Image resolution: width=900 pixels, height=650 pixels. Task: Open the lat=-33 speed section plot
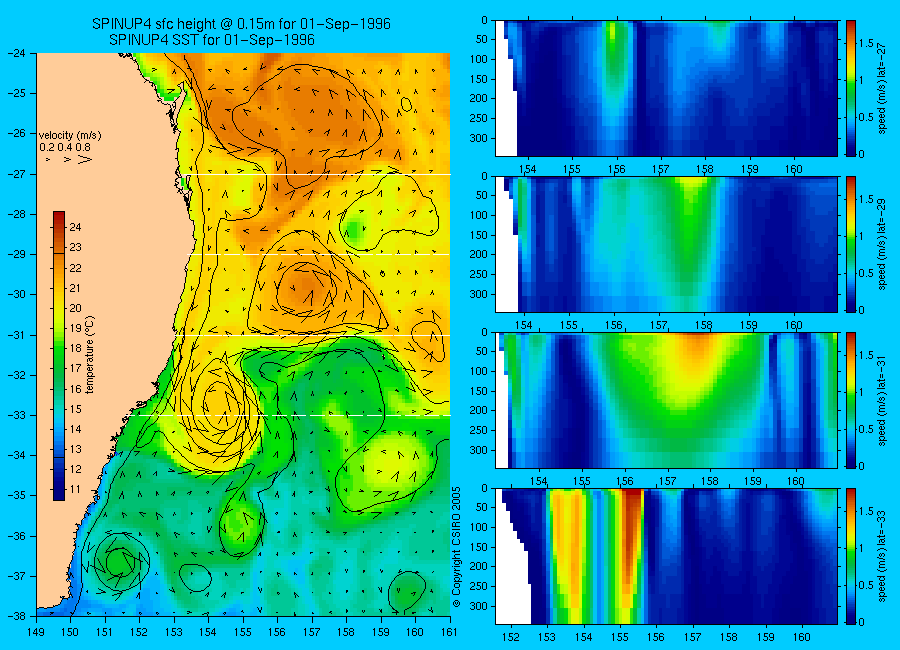(x=666, y=556)
